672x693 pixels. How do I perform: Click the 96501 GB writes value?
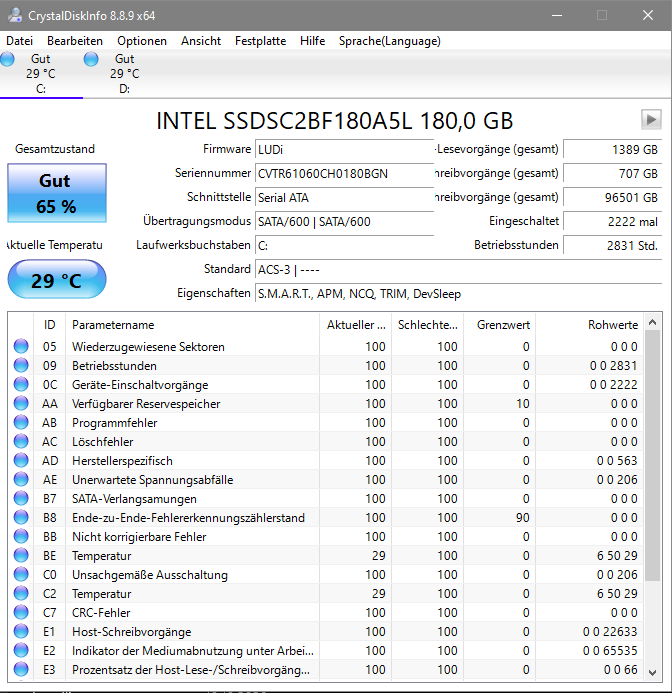tap(612, 198)
